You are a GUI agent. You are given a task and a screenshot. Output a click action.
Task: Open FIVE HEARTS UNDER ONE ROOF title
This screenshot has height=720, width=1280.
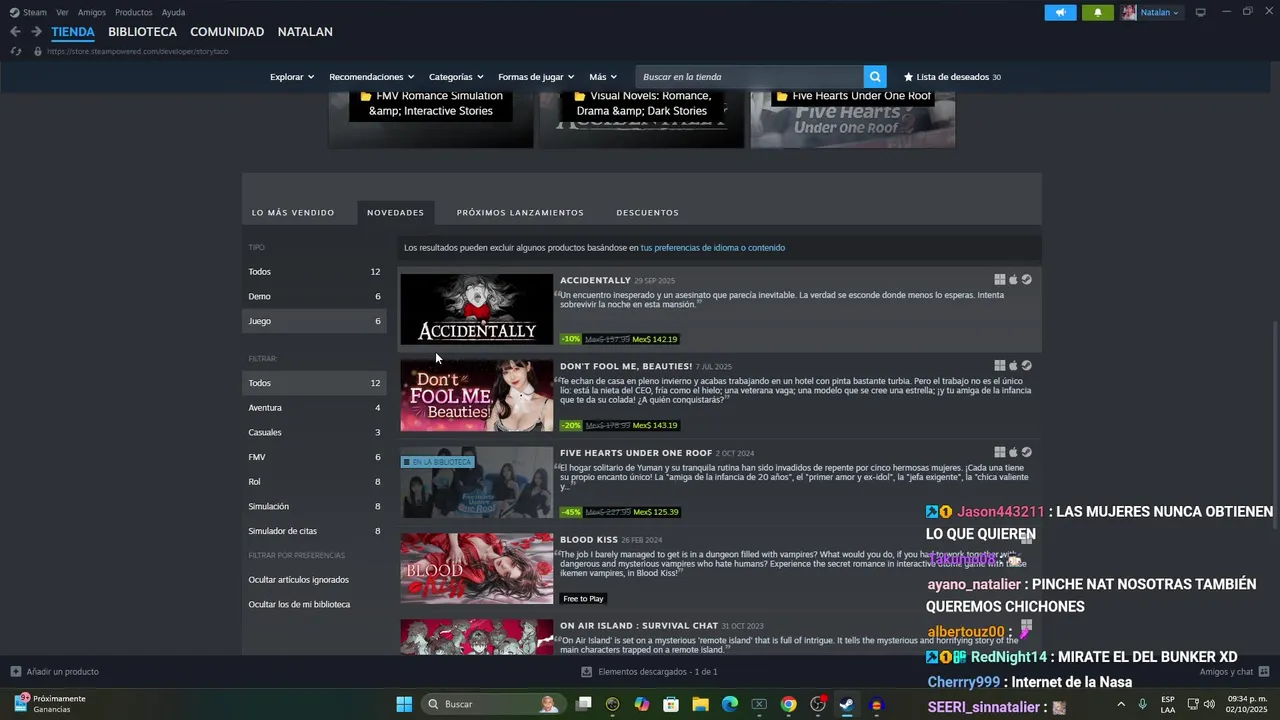(636, 453)
